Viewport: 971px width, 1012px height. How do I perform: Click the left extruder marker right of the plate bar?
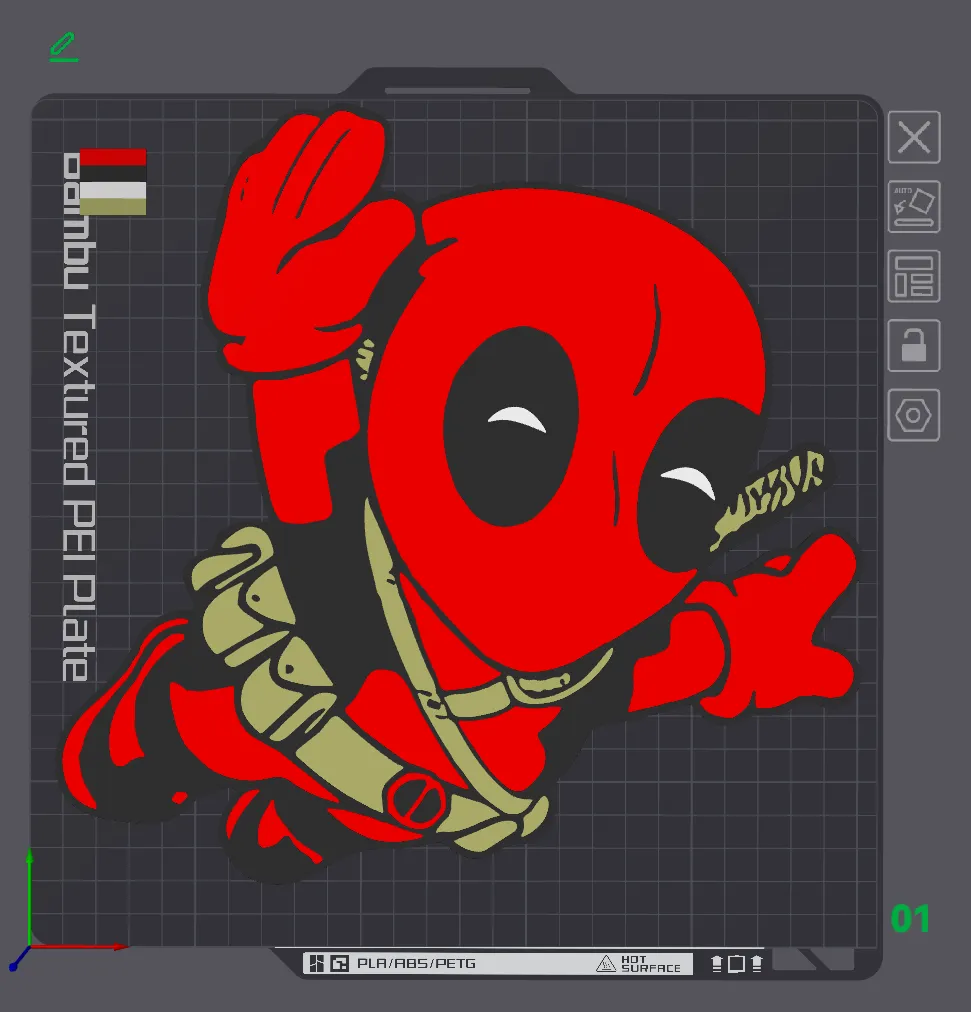point(717,962)
